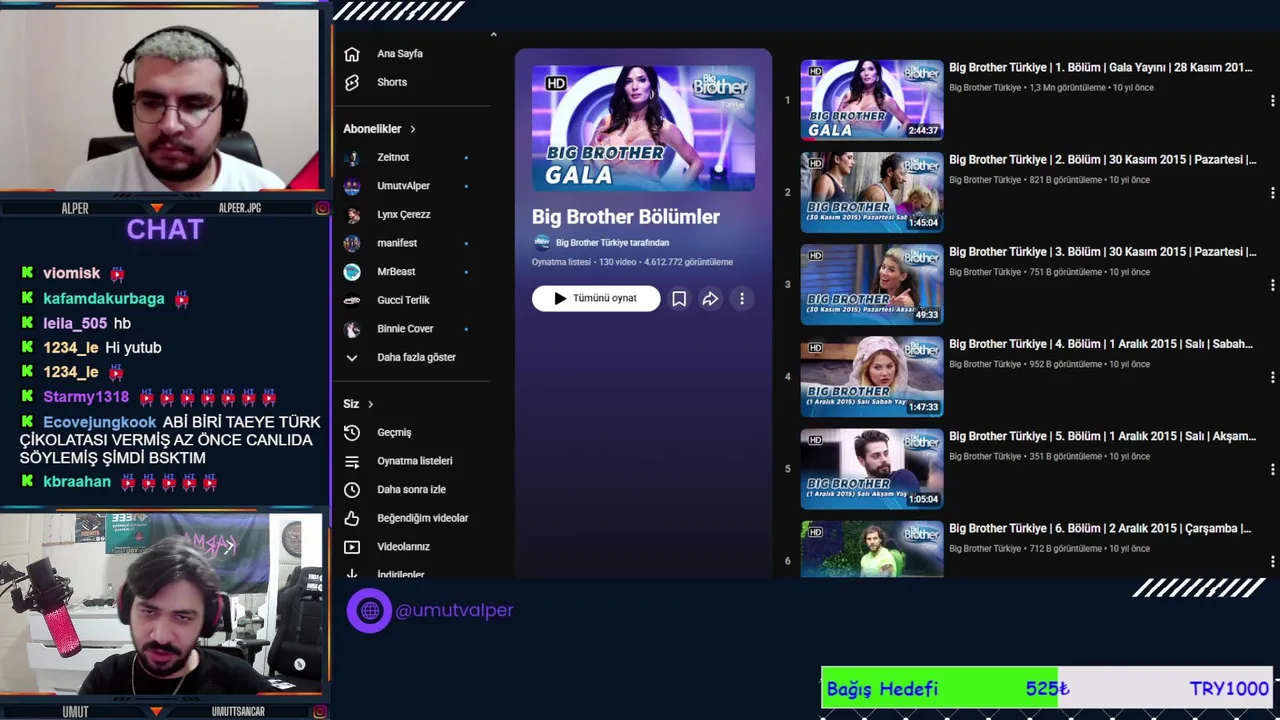Viewport: 1280px width, 720px height.
Task: Open options menu for 5. Bölüm video
Action: [1272, 469]
